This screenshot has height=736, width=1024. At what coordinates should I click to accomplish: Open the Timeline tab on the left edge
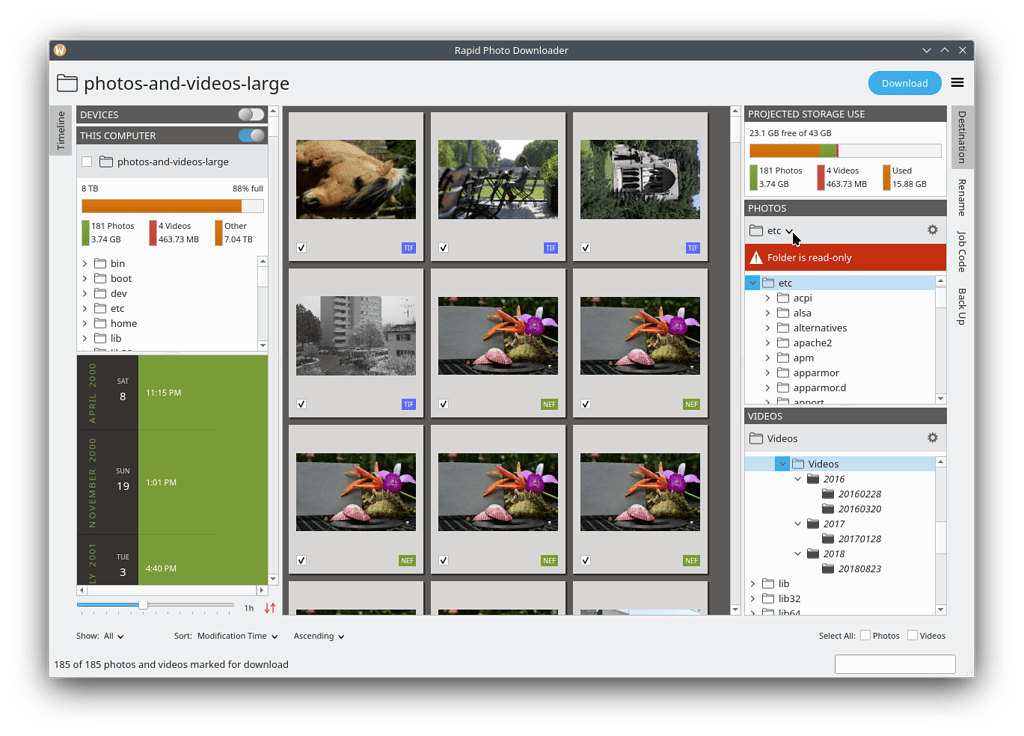[60, 130]
